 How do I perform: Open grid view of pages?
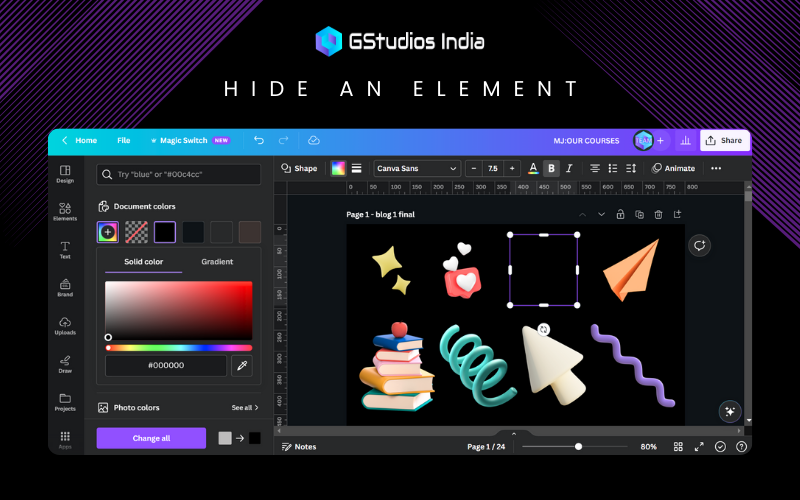[678, 446]
